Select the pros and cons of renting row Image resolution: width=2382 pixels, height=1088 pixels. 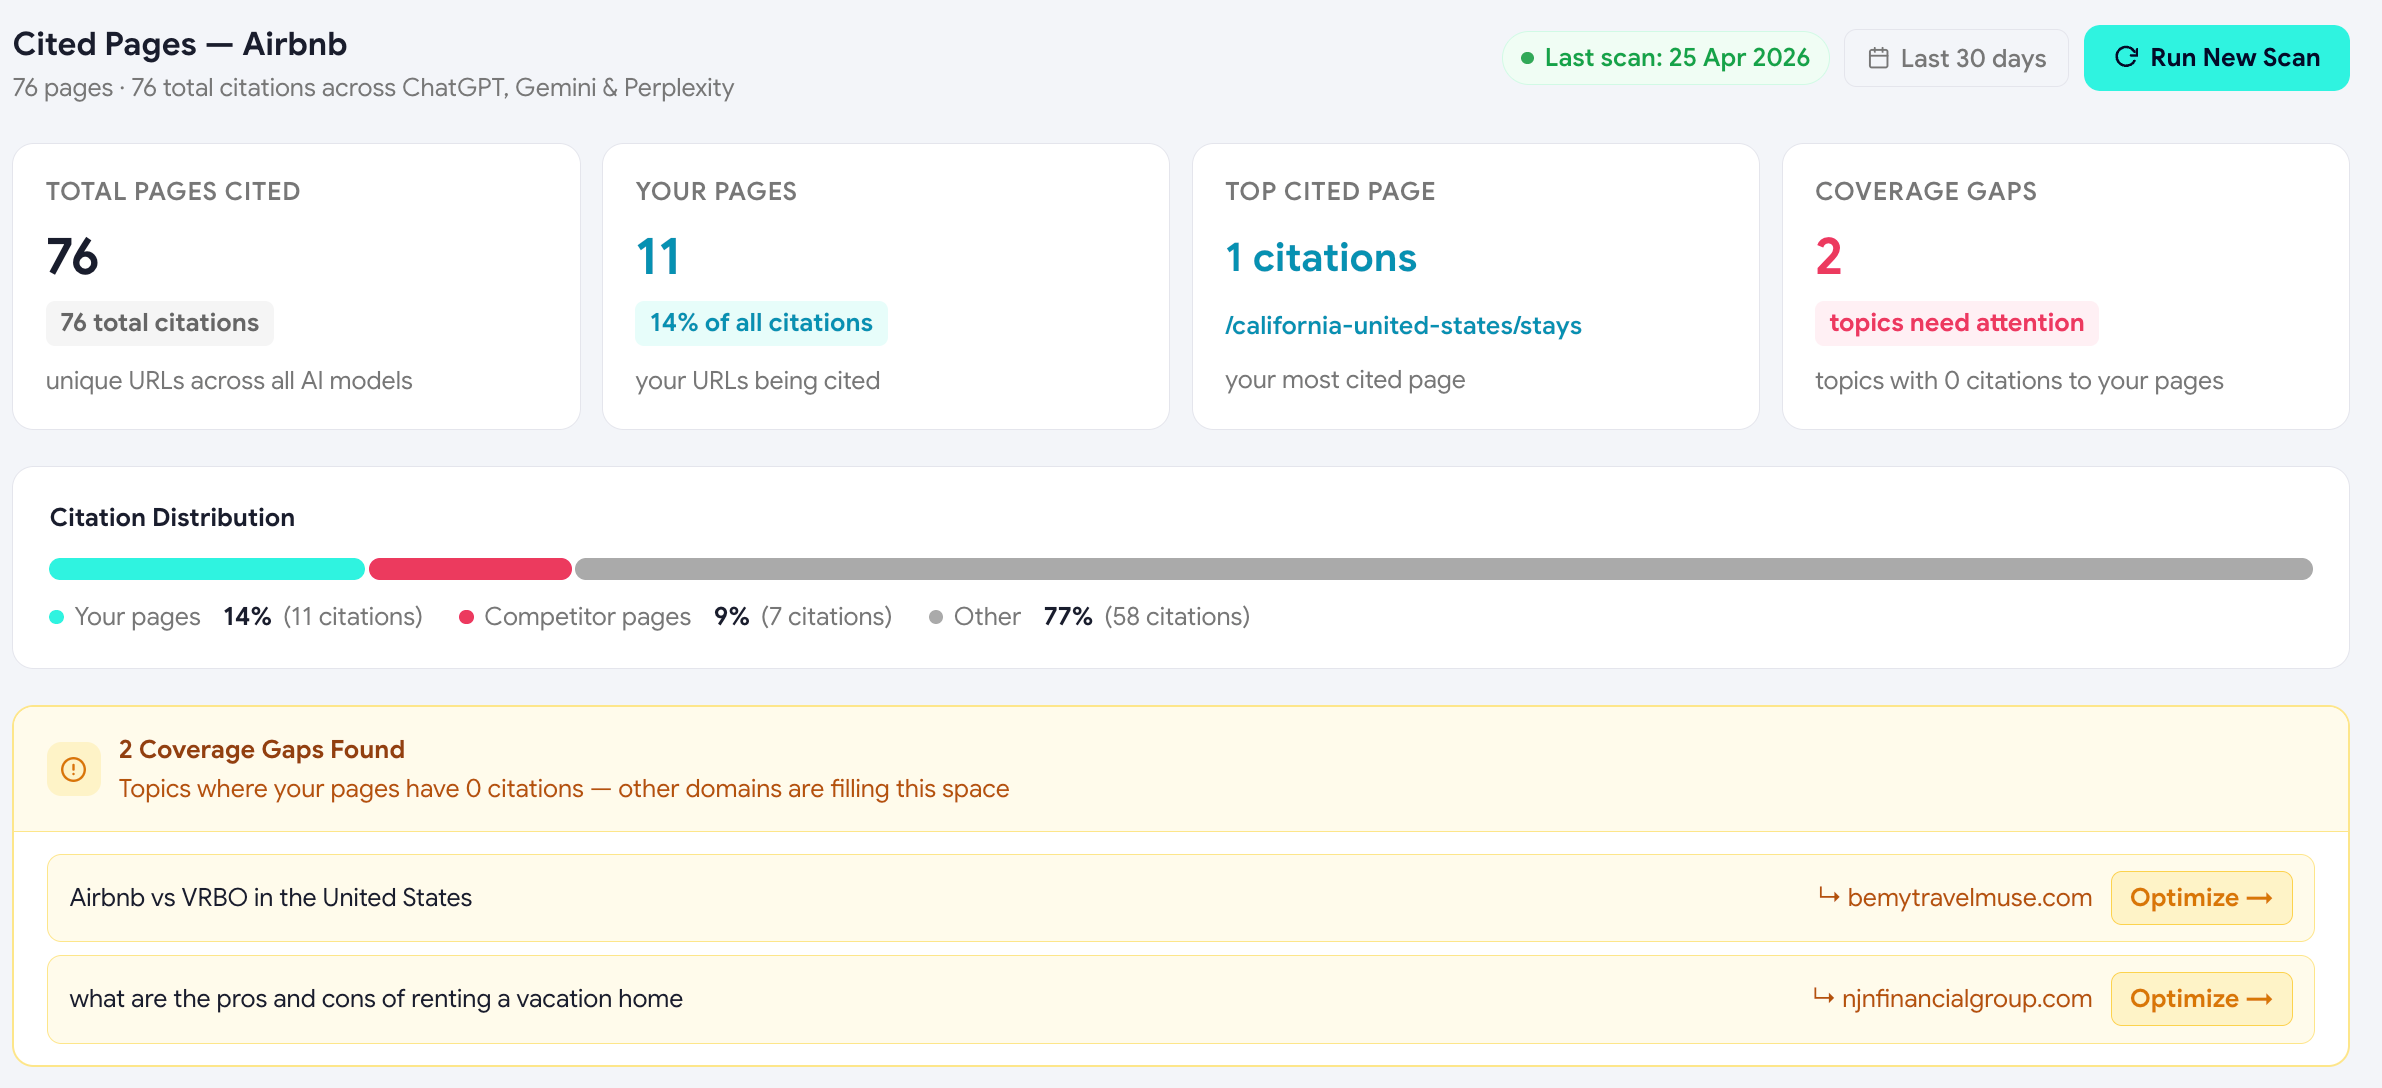(x=1181, y=999)
